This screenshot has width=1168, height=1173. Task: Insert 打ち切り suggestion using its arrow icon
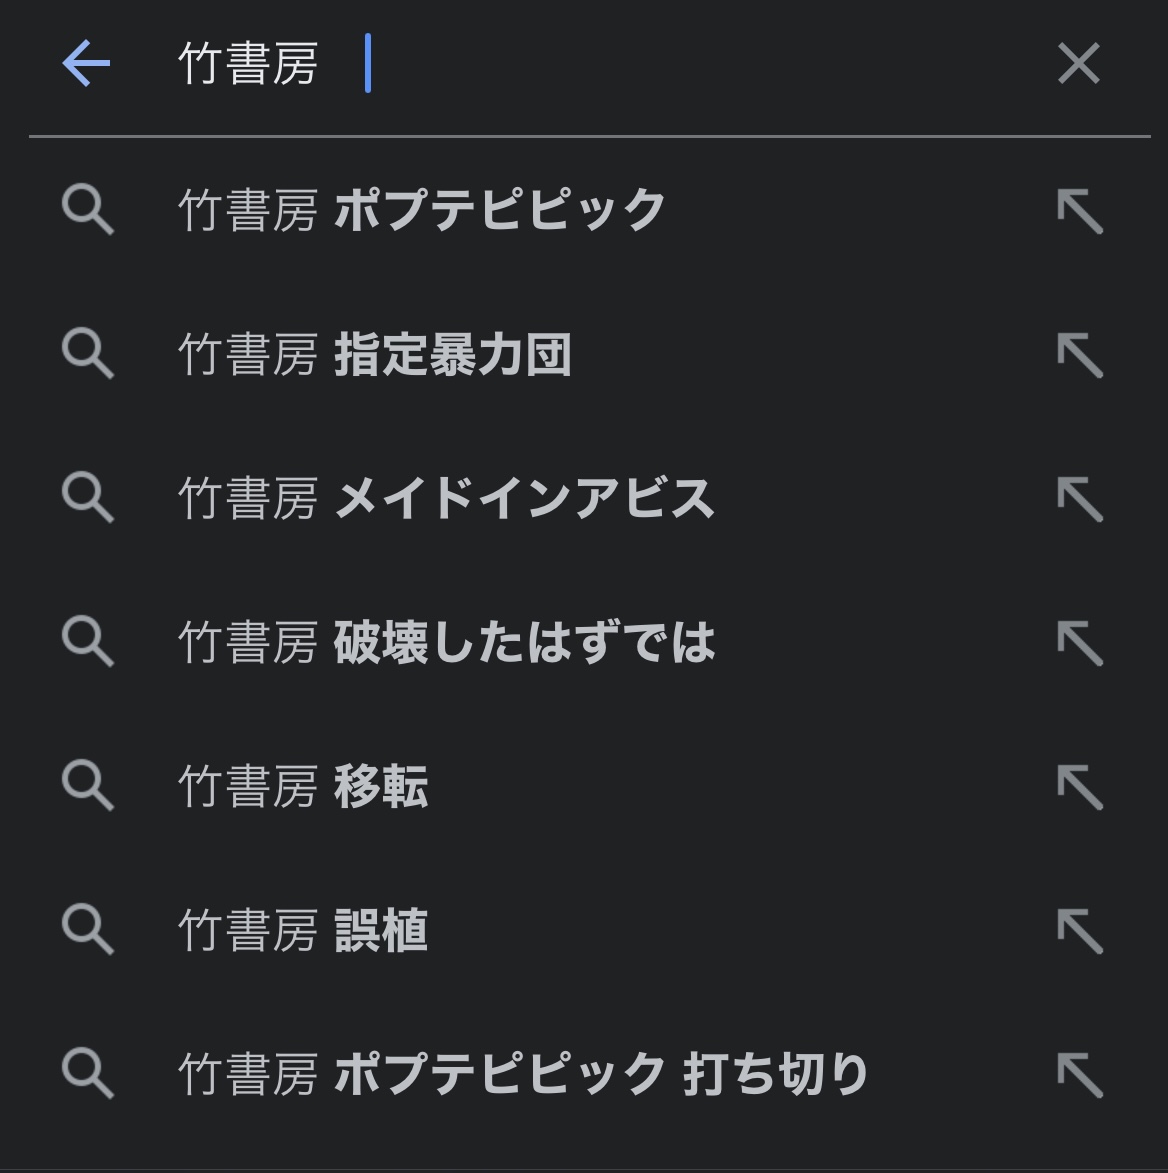pyautogui.click(x=1079, y=1074)
